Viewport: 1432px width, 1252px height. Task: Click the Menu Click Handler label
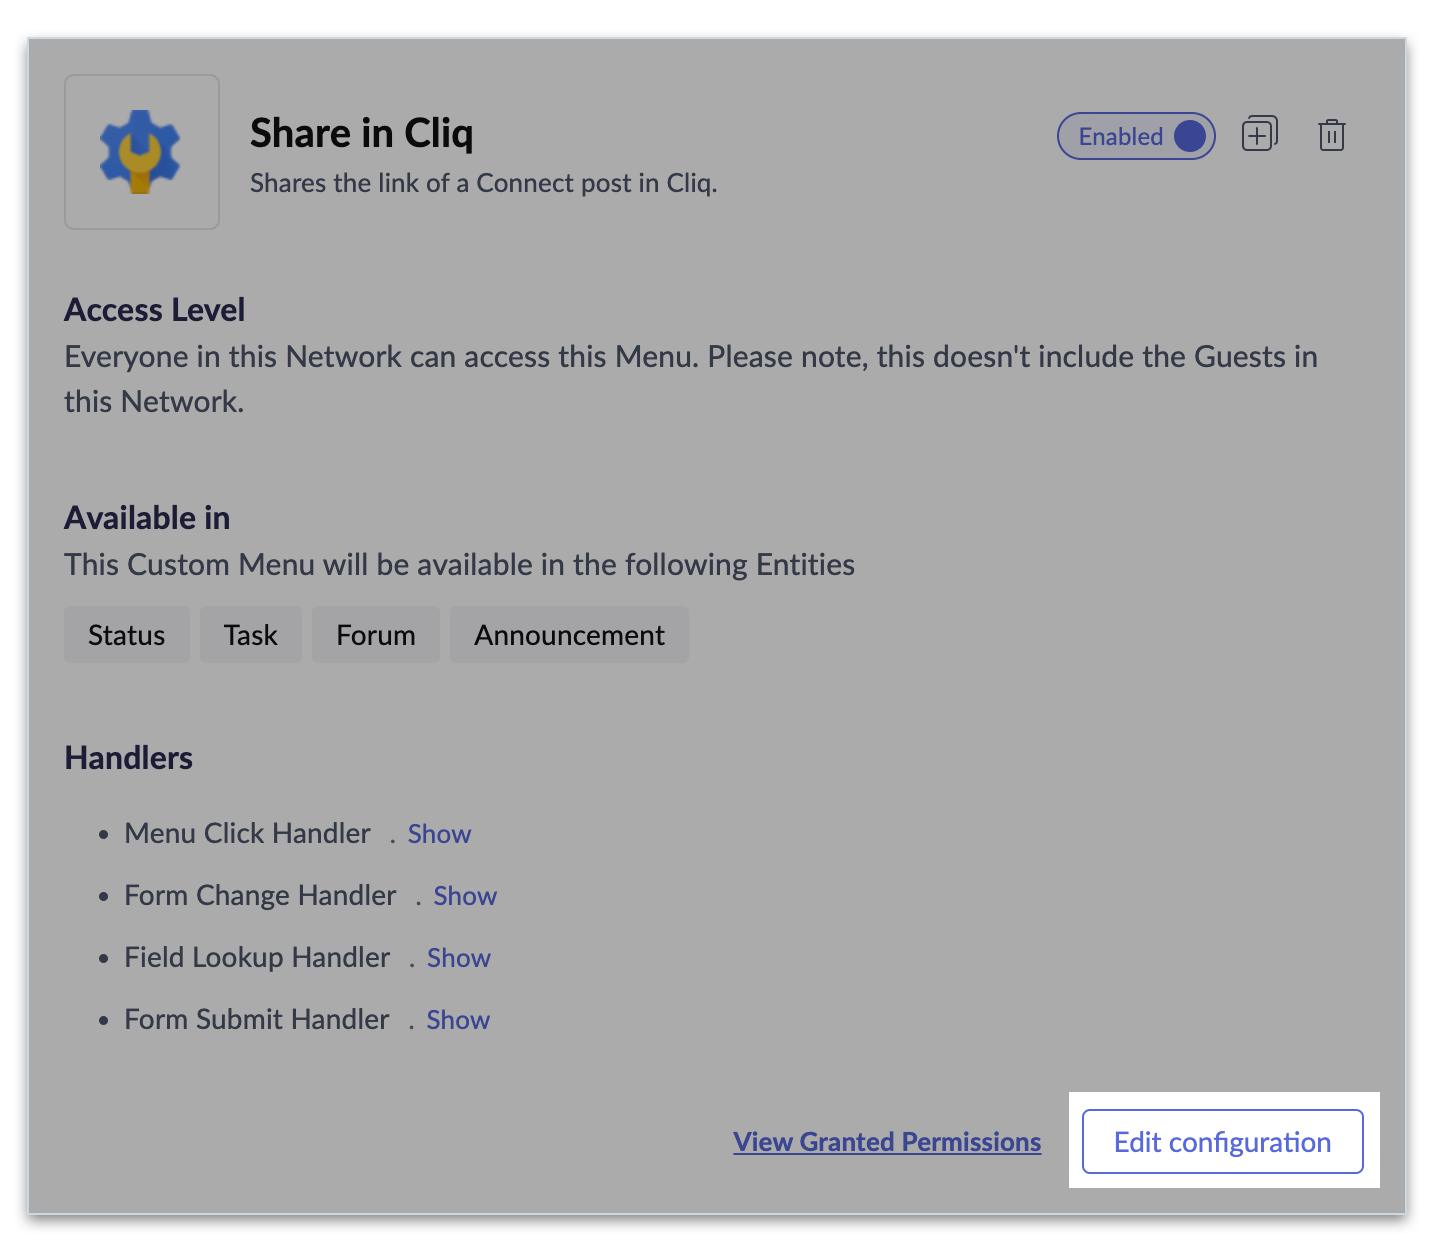(248, 833)
